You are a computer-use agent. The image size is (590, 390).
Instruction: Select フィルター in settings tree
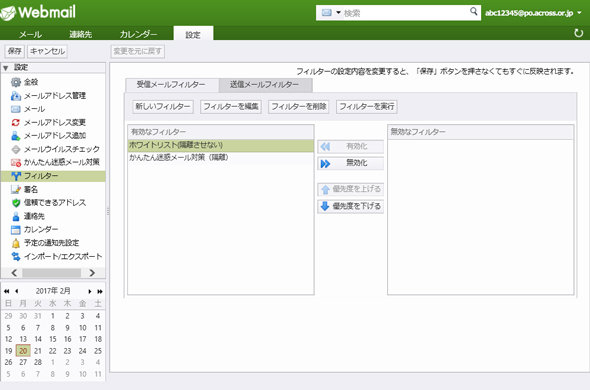53,176
